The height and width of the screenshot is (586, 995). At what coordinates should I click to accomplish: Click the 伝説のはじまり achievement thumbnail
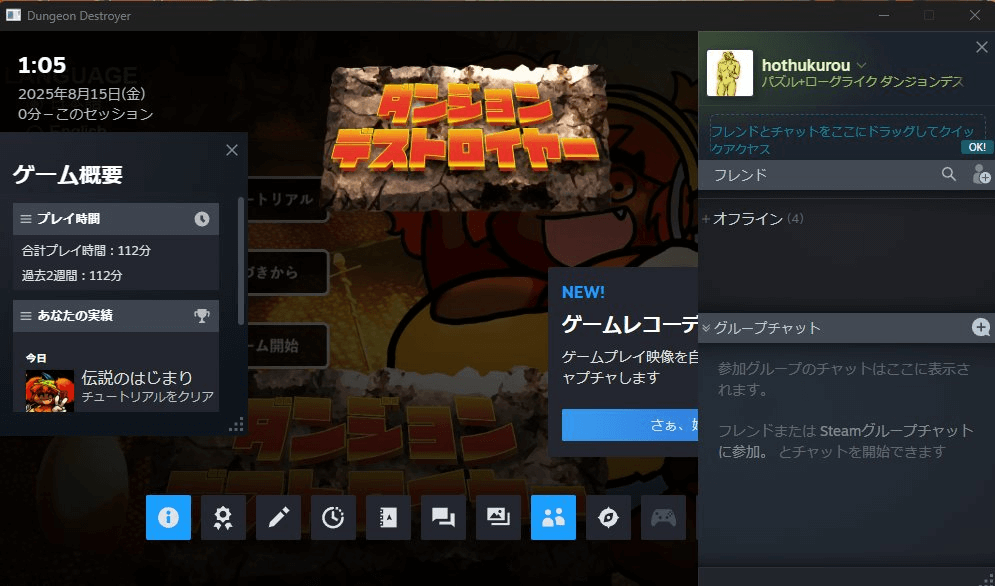(x=50, y=390)
